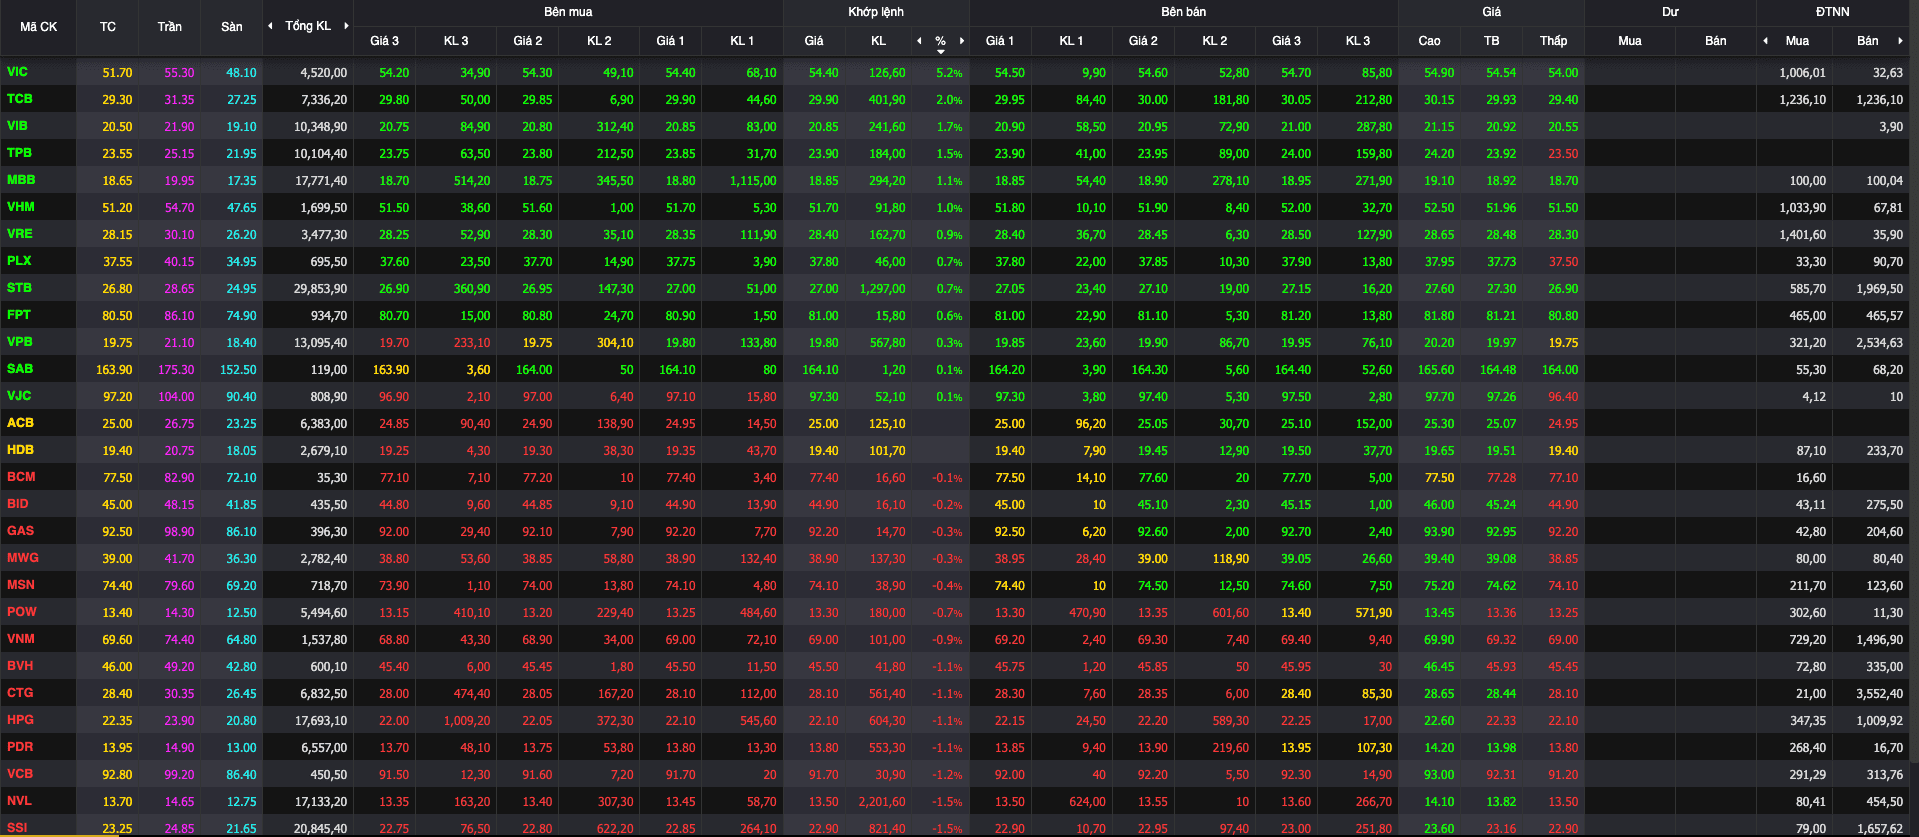
Task: Open FPT stock symbol
Action: click(19, 315)
